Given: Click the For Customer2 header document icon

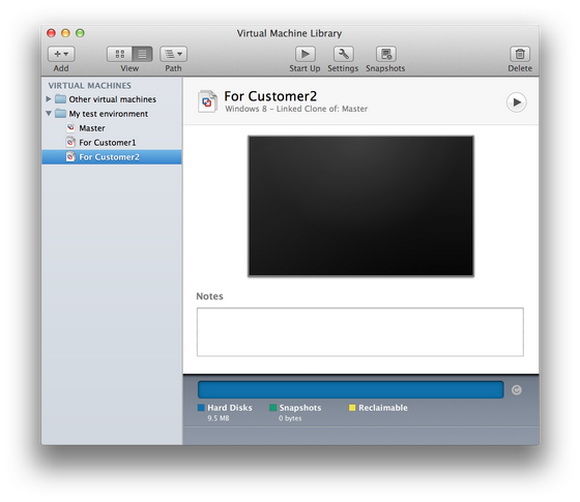Looking at the screenshot, I should [x=207, y=101].
